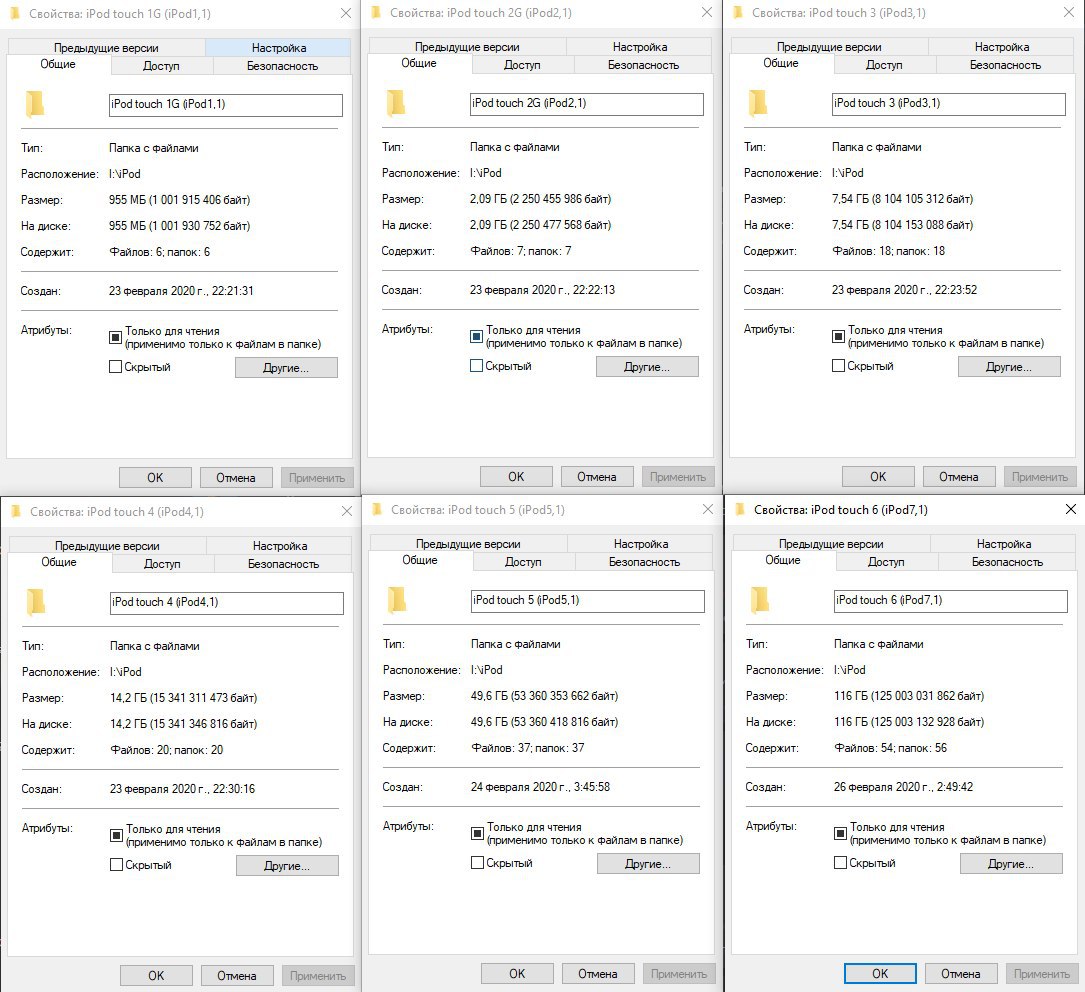Open Безопасность tab in iPod touch 2G window
The image size is (1085, 992).
click(x=643, y=65)
